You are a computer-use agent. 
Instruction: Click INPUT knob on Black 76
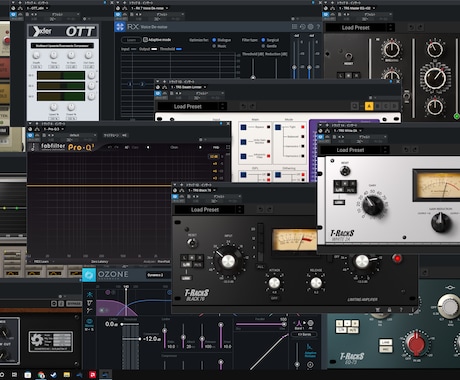coord(228,261)
